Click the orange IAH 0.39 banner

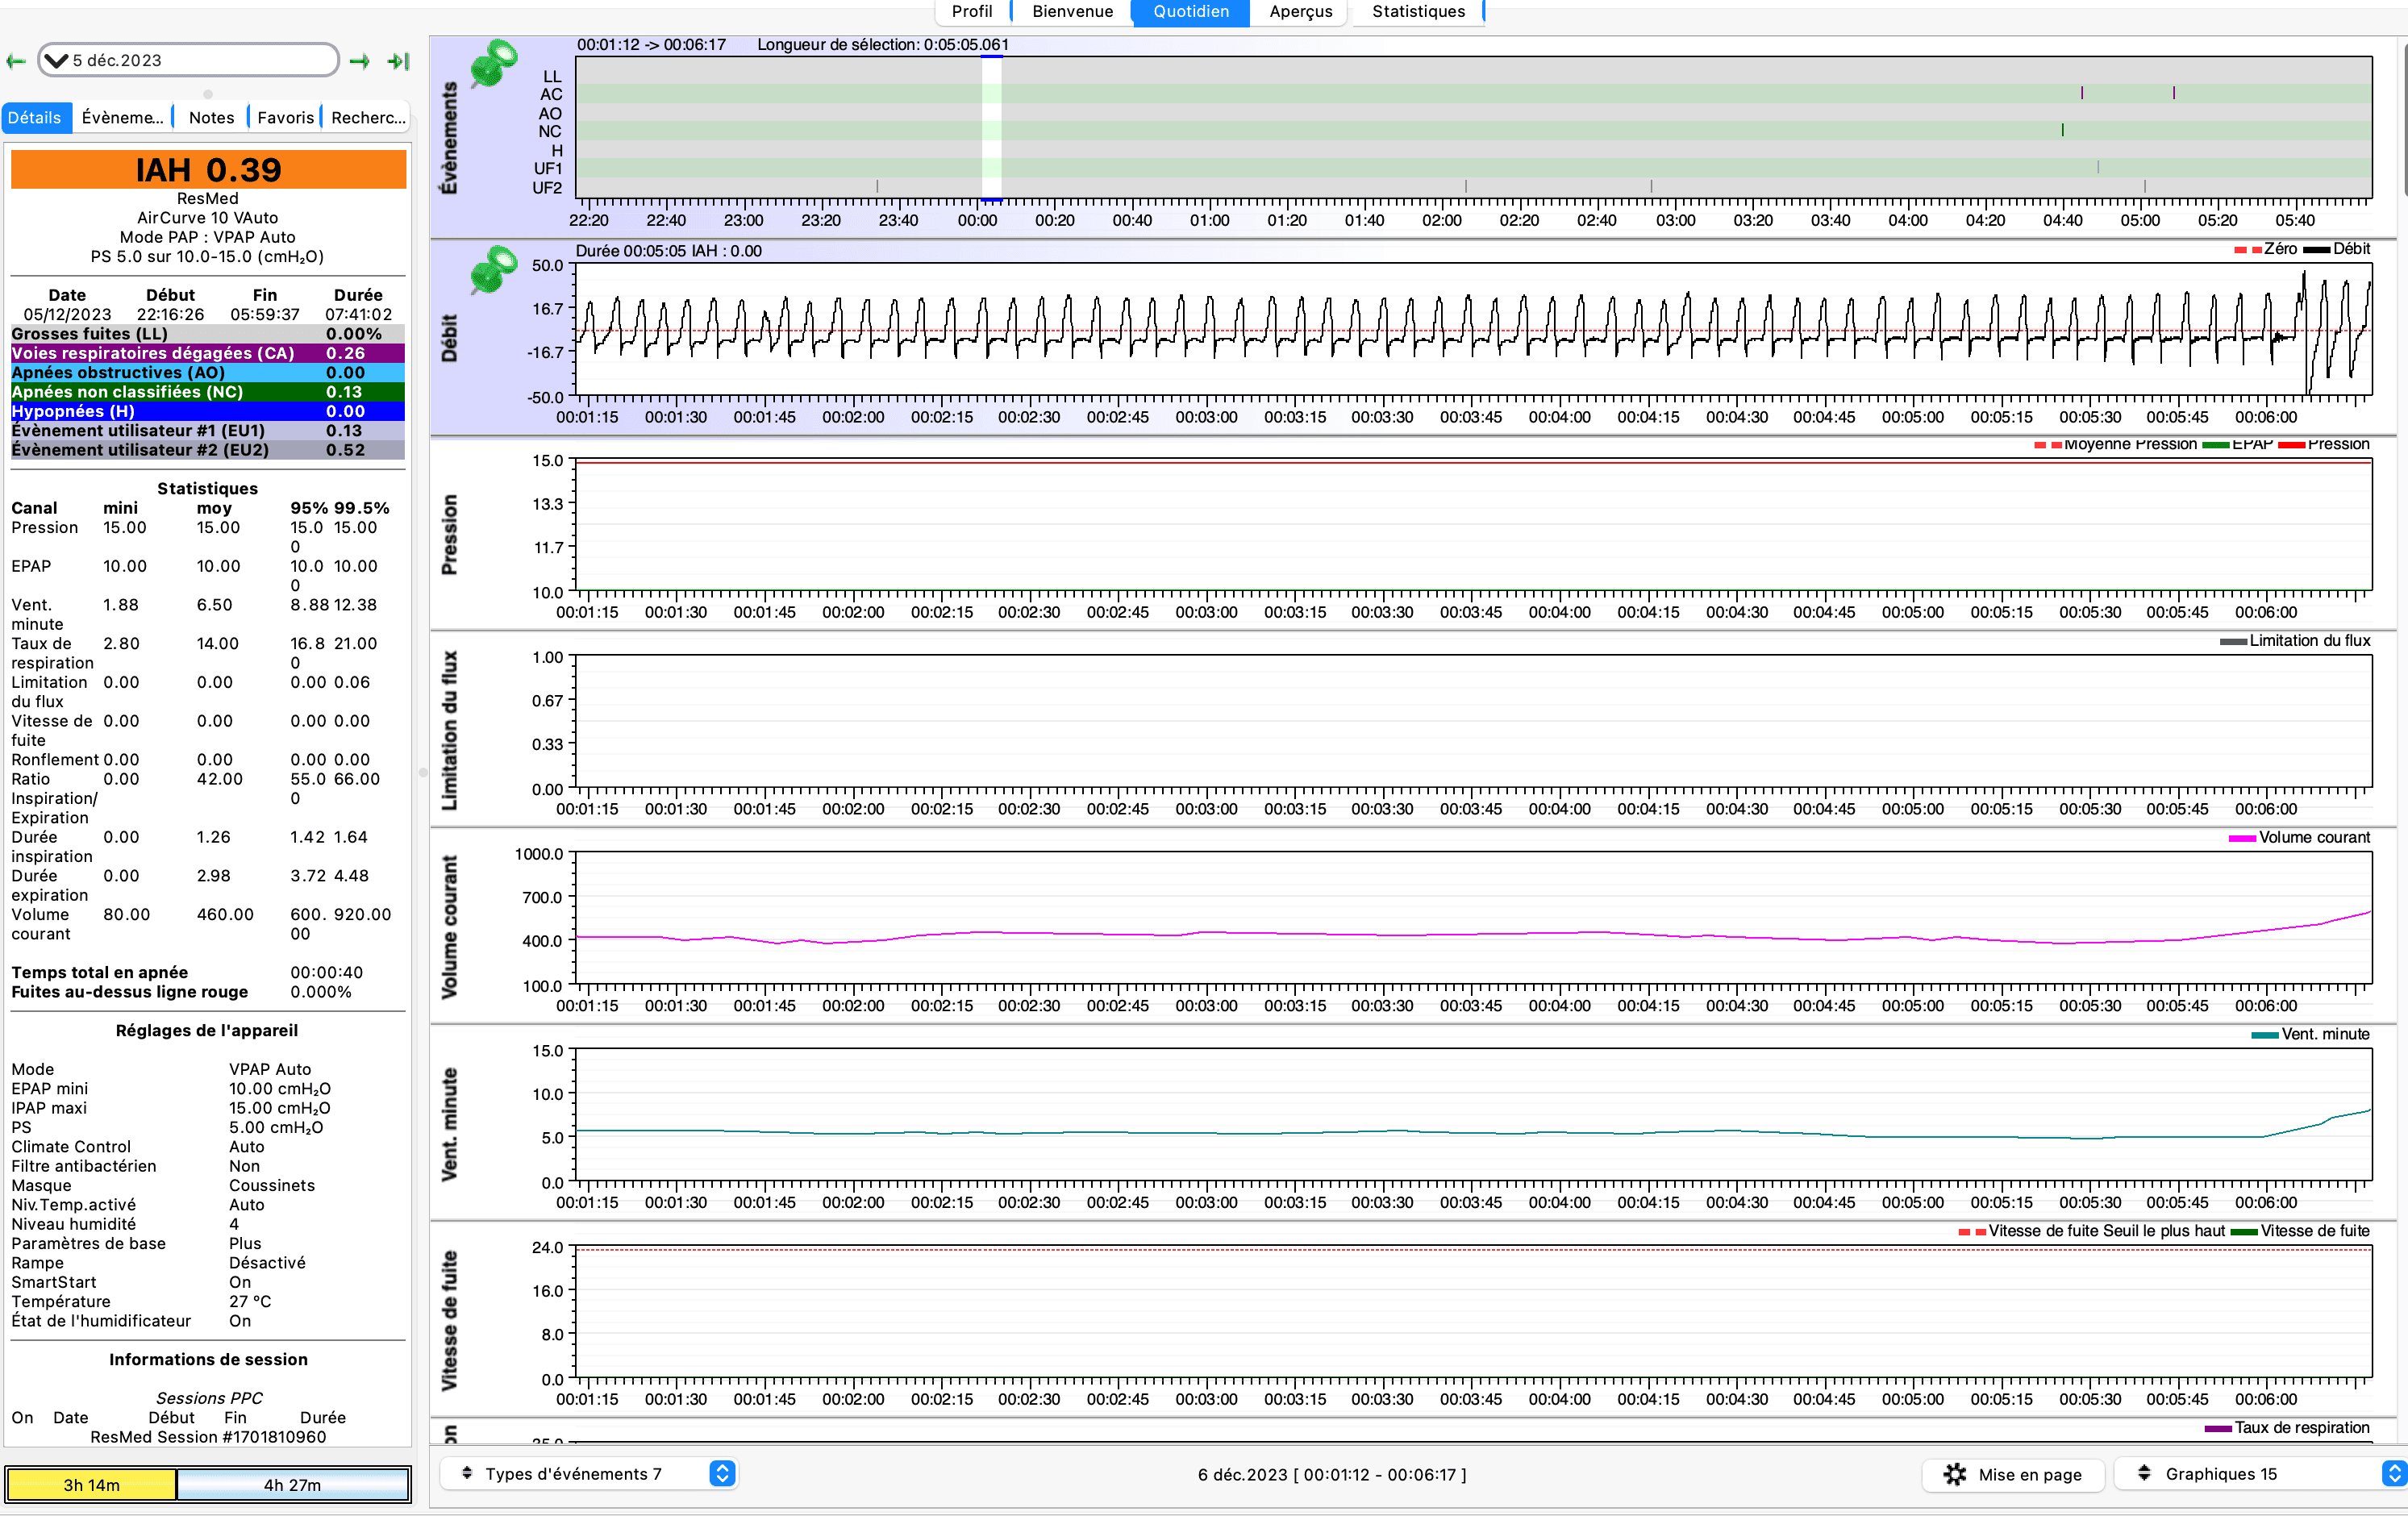click(x=208, y=169)
